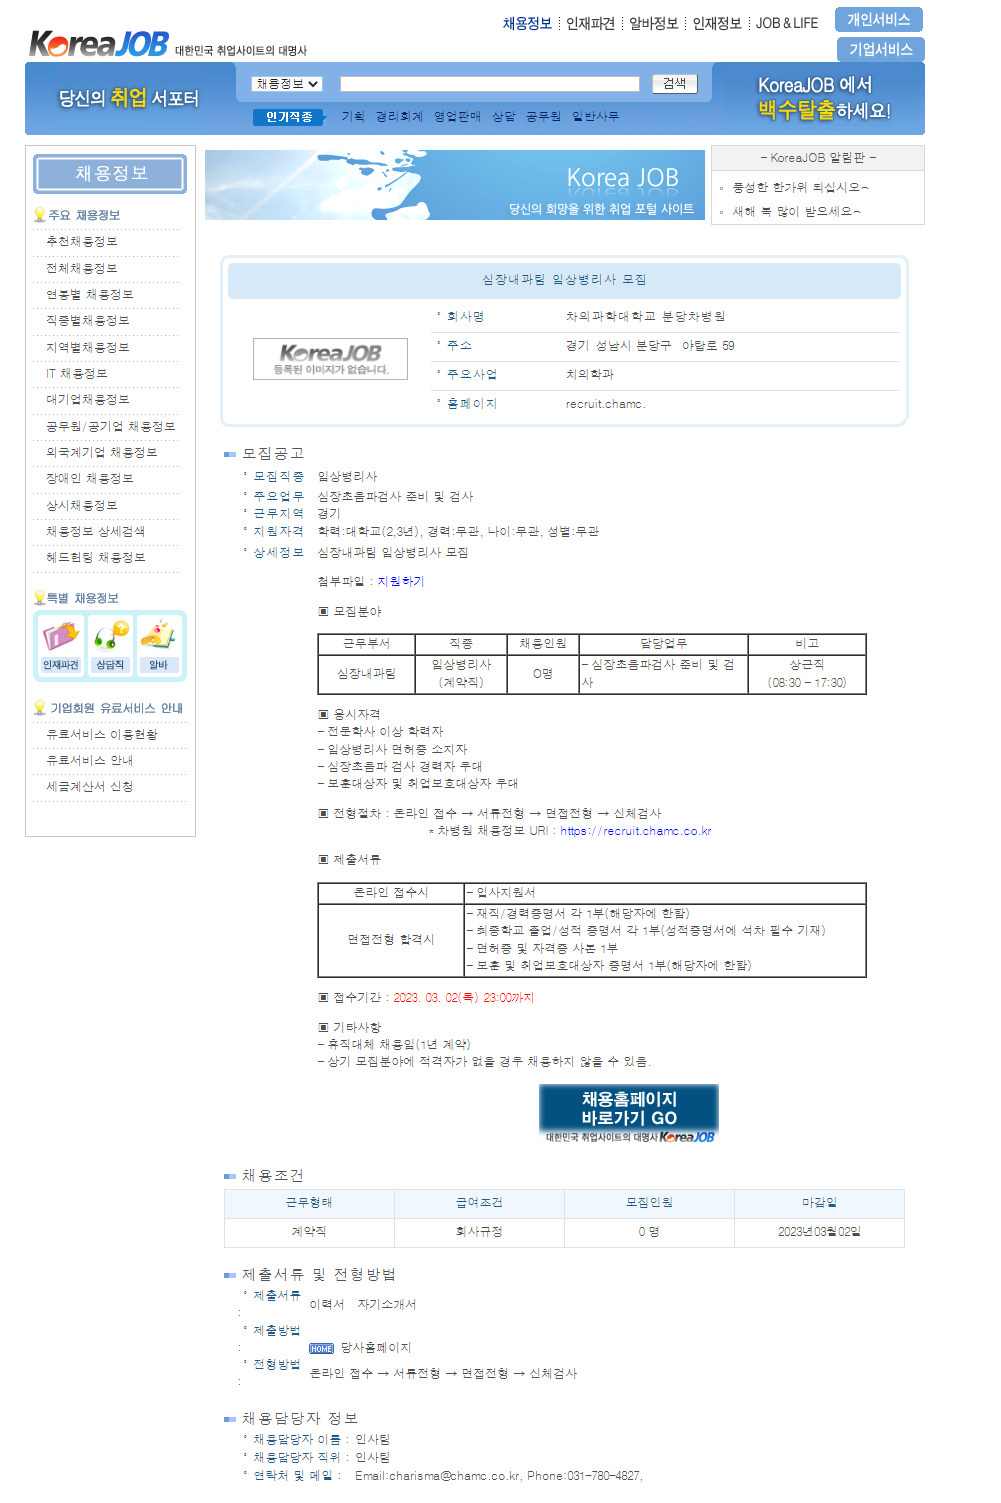Open 추천채용정보 in the sidebar
Viewport: 1001px width, 1503px height.
[82, 242]
